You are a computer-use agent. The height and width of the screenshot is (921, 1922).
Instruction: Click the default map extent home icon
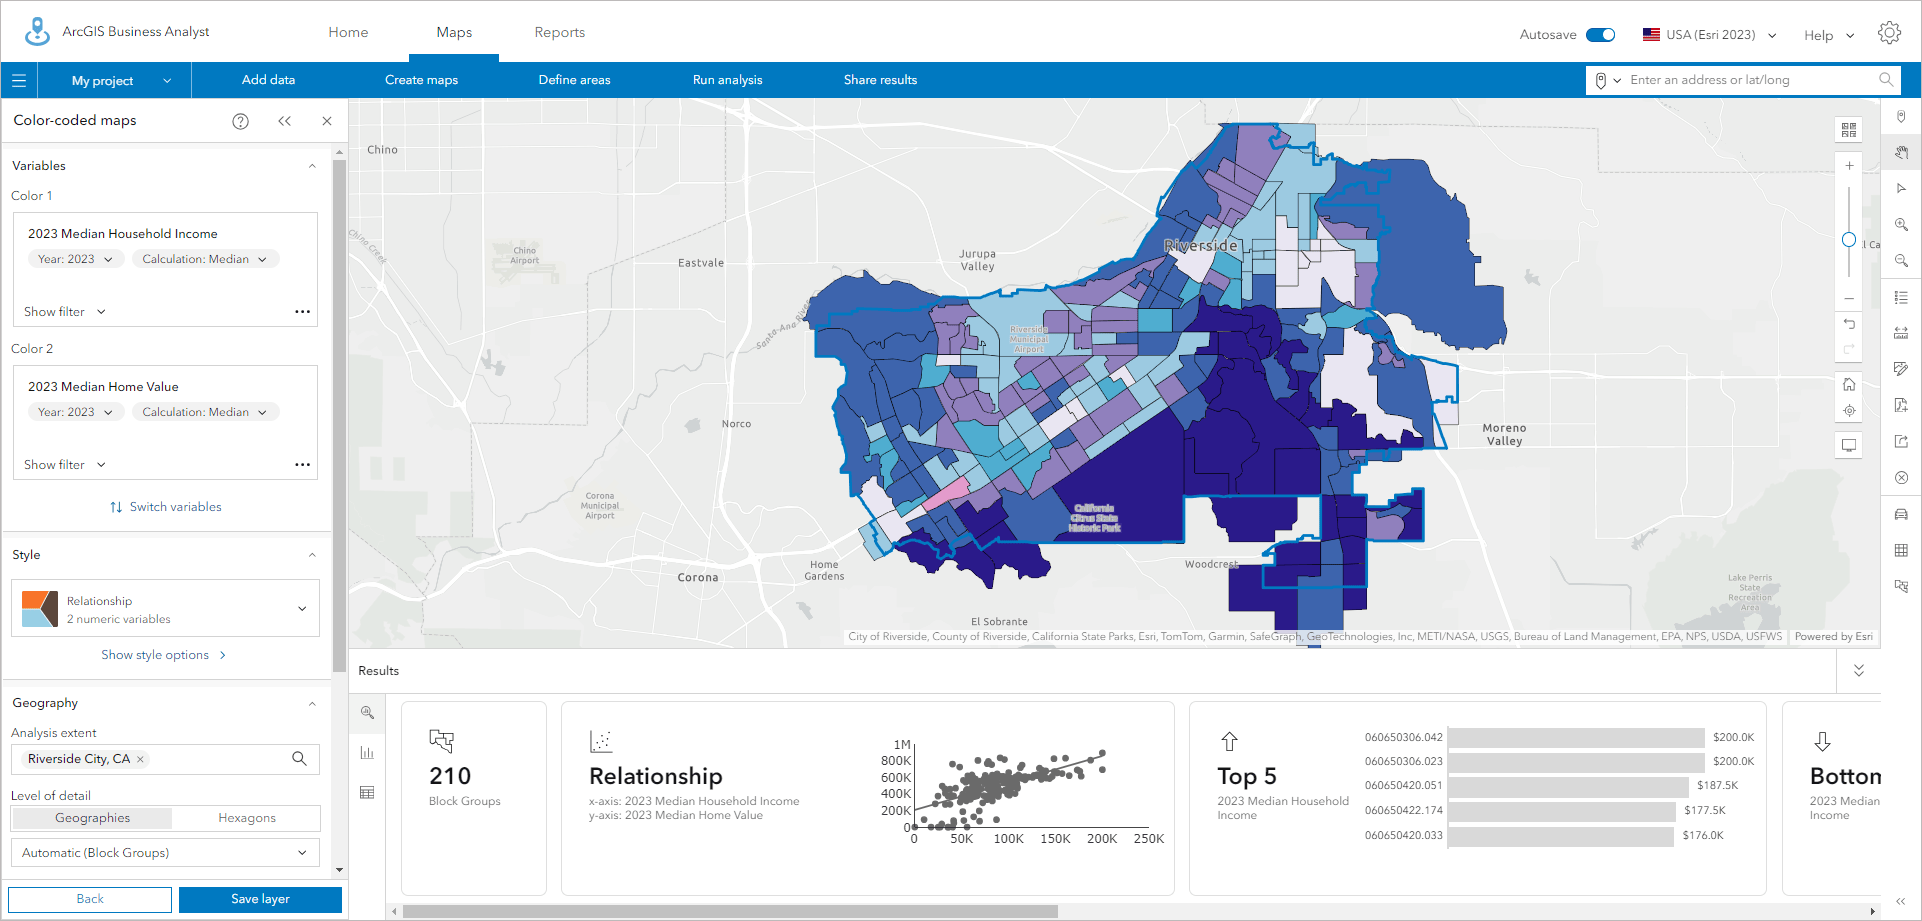click(x=1849, y=383)
